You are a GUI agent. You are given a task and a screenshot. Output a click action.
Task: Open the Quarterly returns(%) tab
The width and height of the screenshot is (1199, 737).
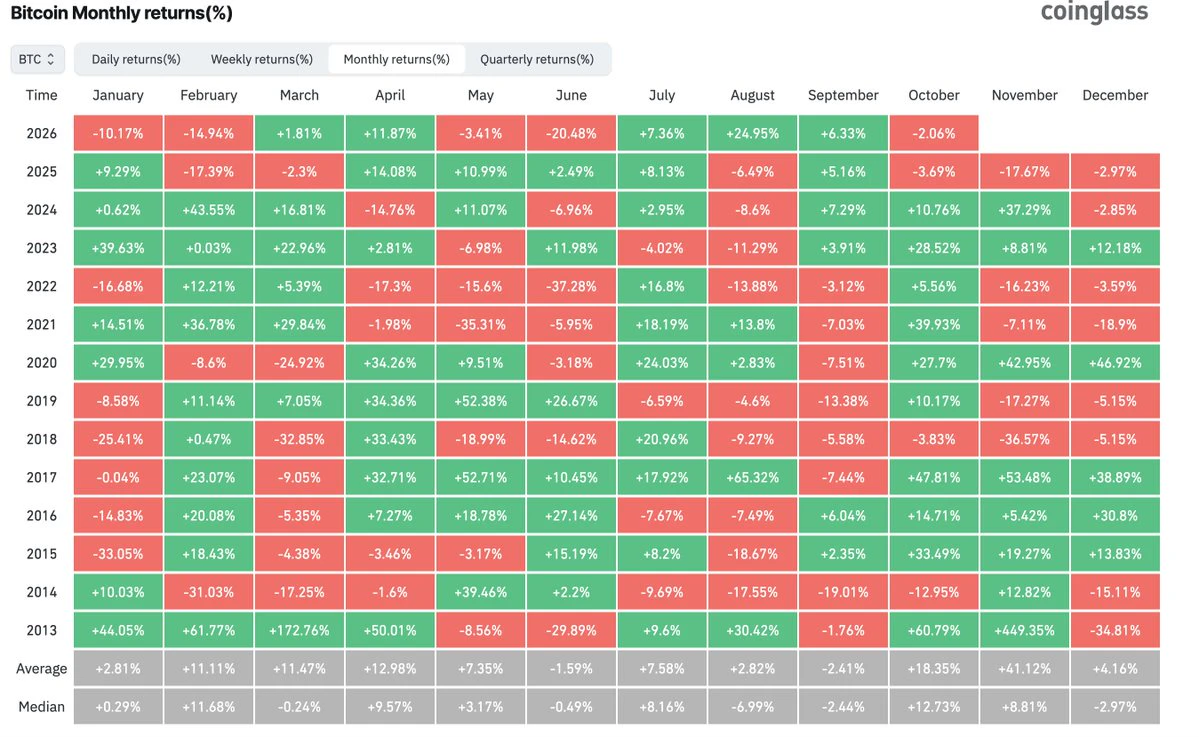tap(537, 60)
